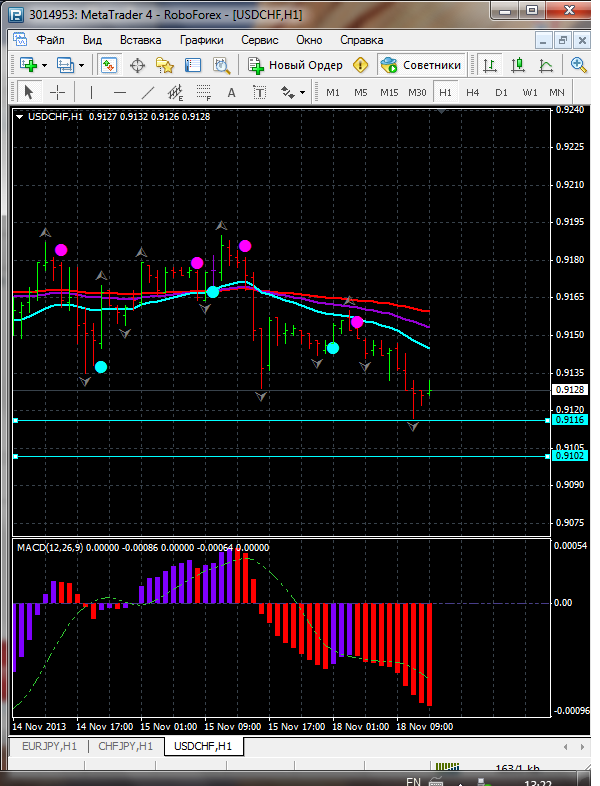Select the cyan horizontal line at 0.9116
Image resolution: width=600 pixels, height=786 pixels.
tap(281, 421)
